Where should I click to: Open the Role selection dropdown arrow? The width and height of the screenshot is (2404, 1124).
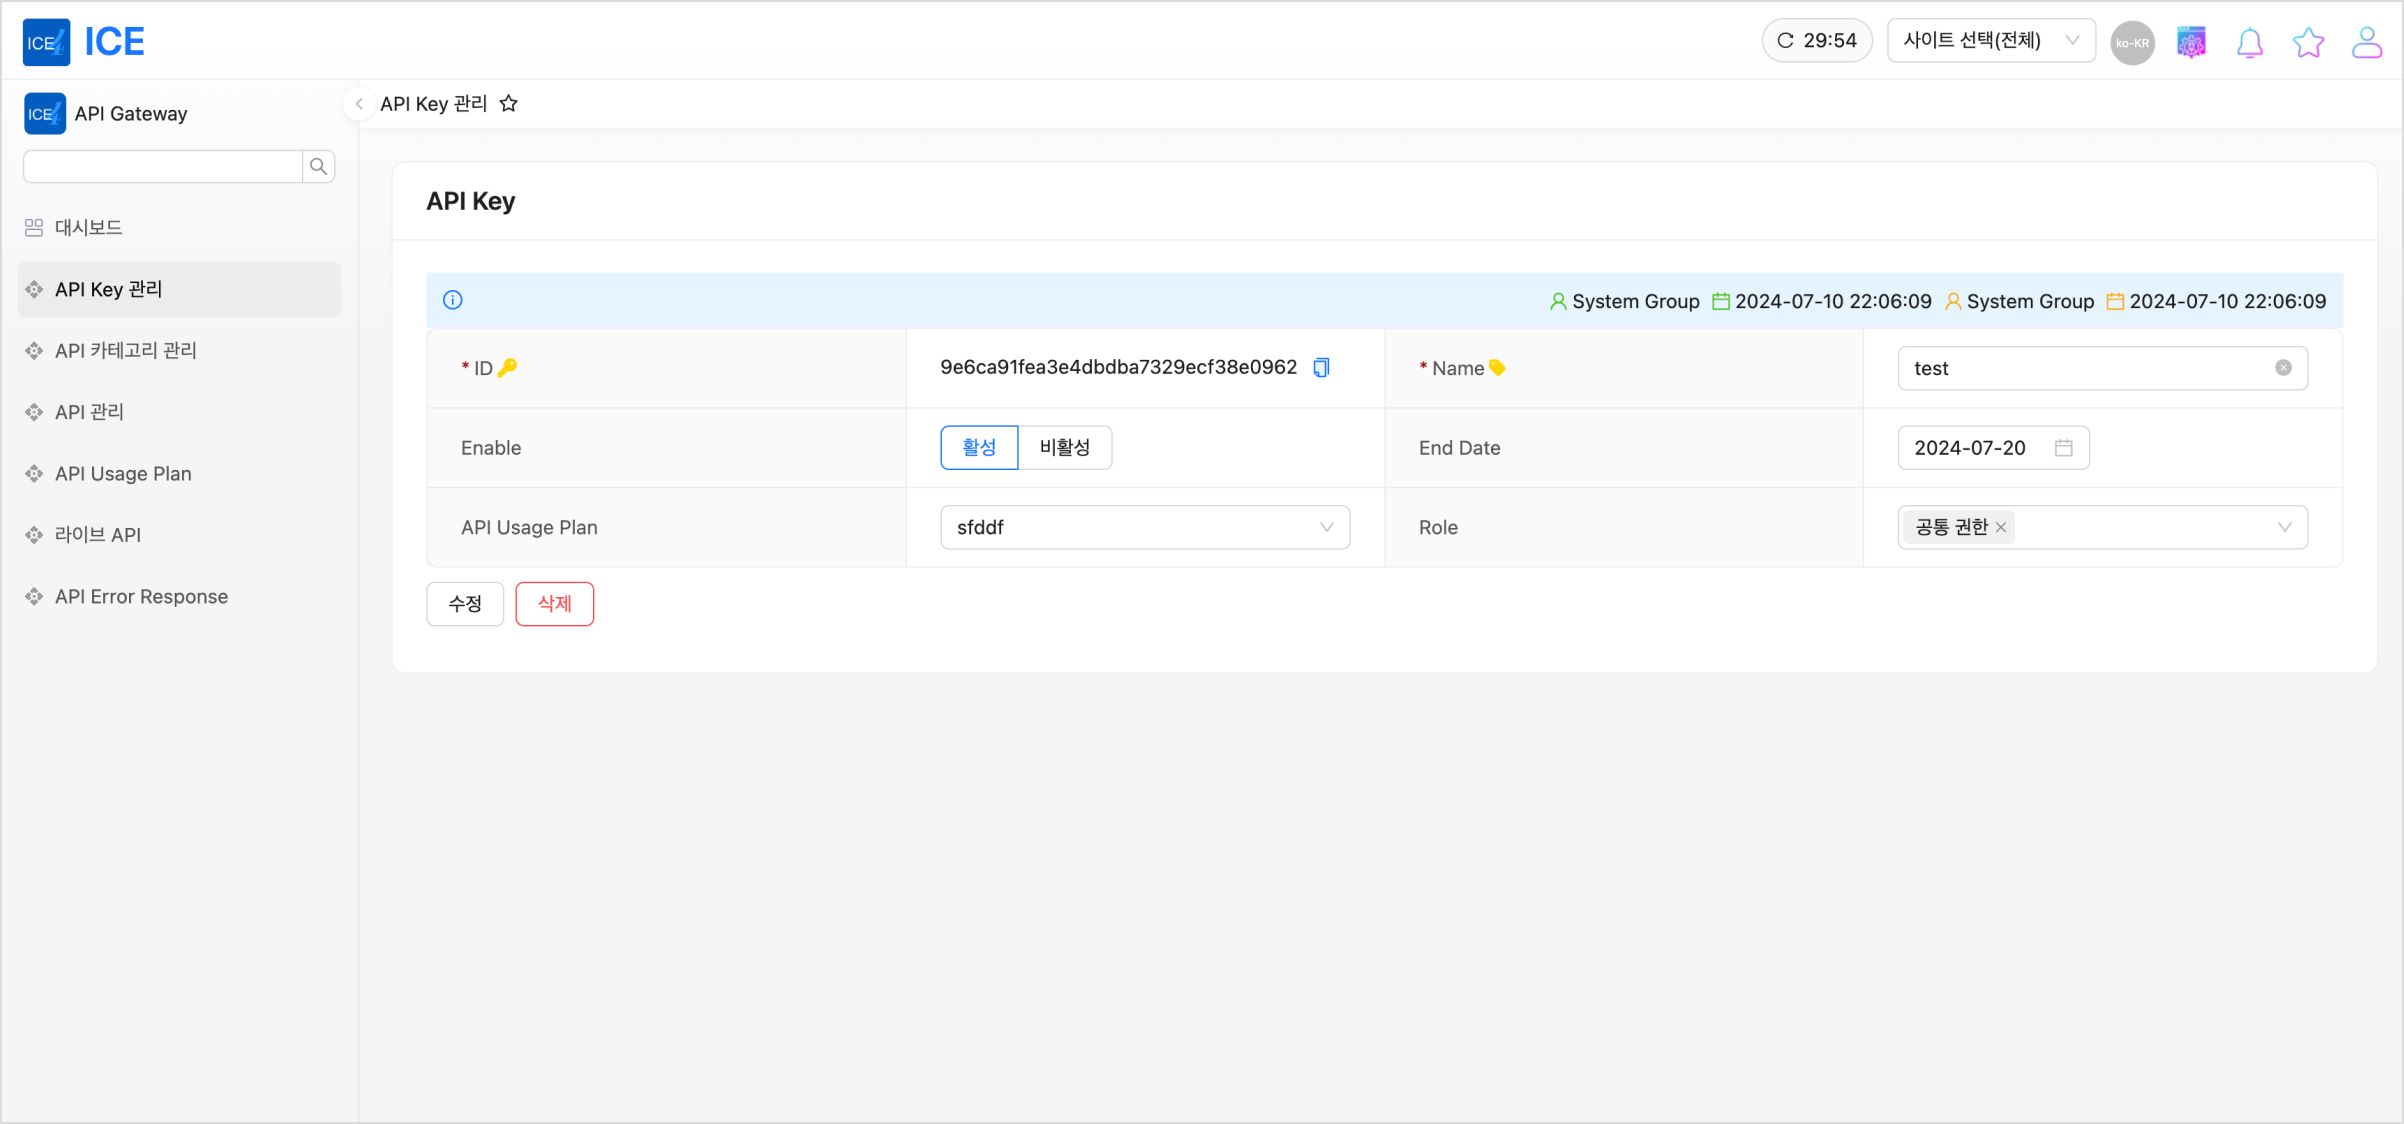2284,528
